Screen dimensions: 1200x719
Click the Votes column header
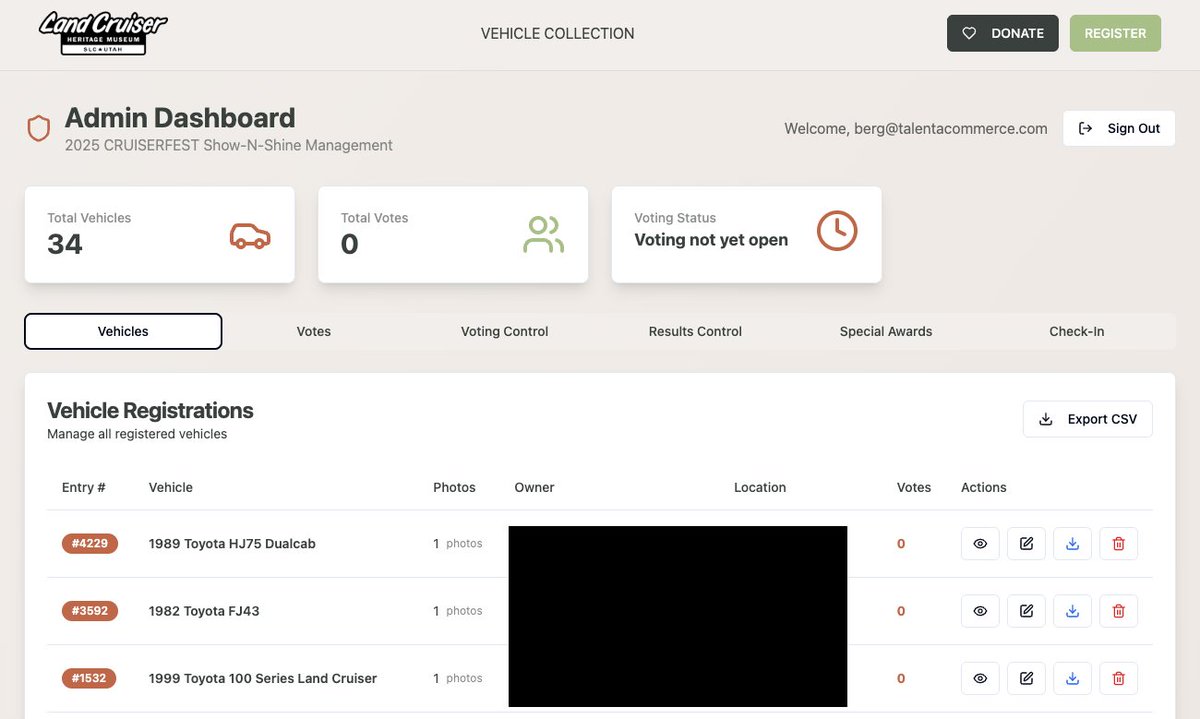click(914, 487)
